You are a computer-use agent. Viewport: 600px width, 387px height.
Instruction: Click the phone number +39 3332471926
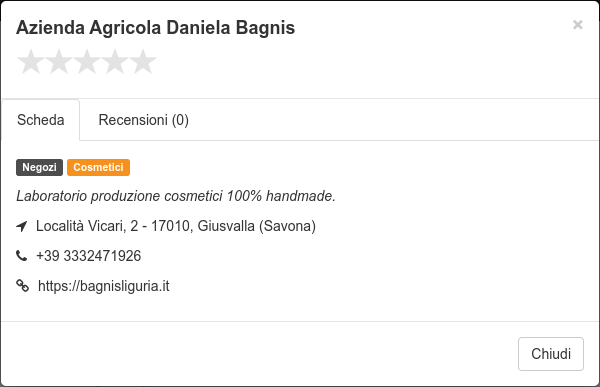click(x=88, y=256)
